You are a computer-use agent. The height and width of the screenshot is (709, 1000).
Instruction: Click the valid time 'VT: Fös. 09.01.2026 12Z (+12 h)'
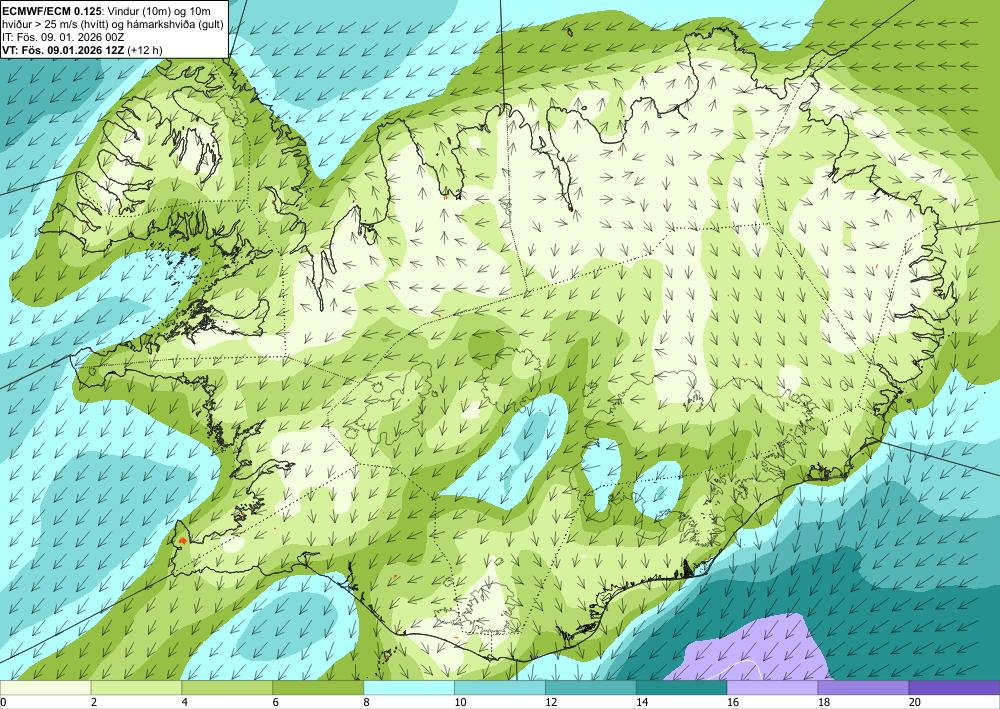click(x=82, y=50)
